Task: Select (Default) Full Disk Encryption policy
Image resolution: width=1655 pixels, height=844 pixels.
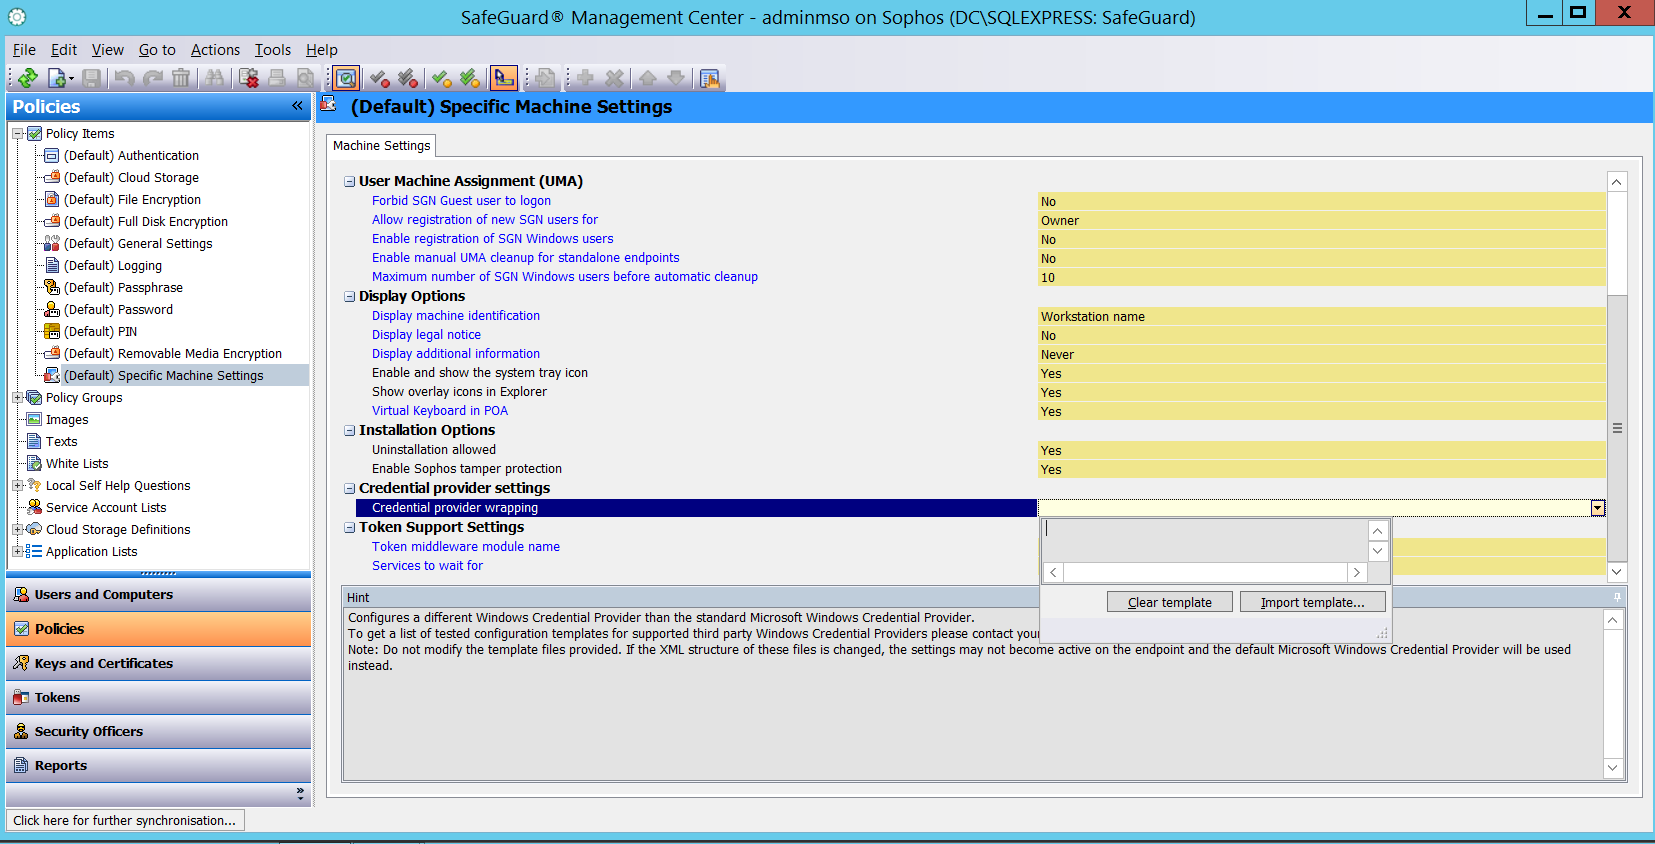Action: click(x=146, y=222)
